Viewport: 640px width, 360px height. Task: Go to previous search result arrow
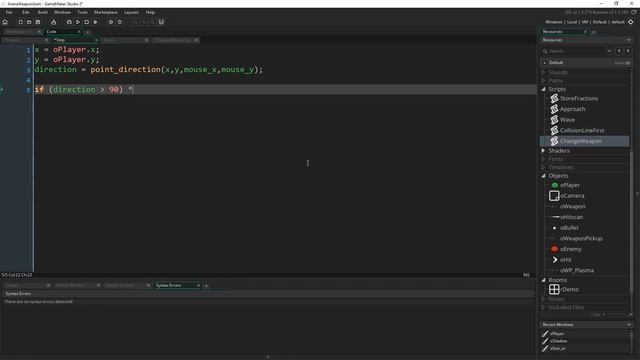click(619, 51)
